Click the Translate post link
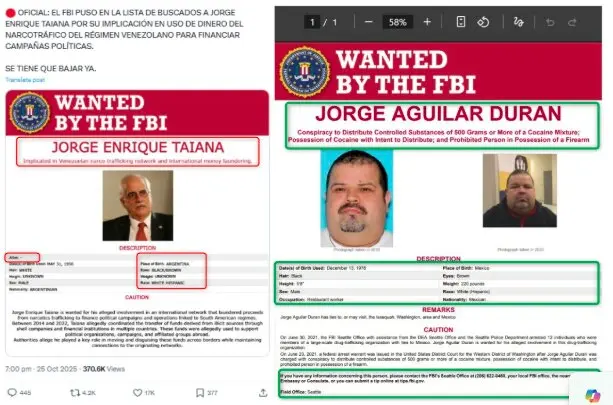This screenshot has height=405, width=613. [x=25, y=80]
